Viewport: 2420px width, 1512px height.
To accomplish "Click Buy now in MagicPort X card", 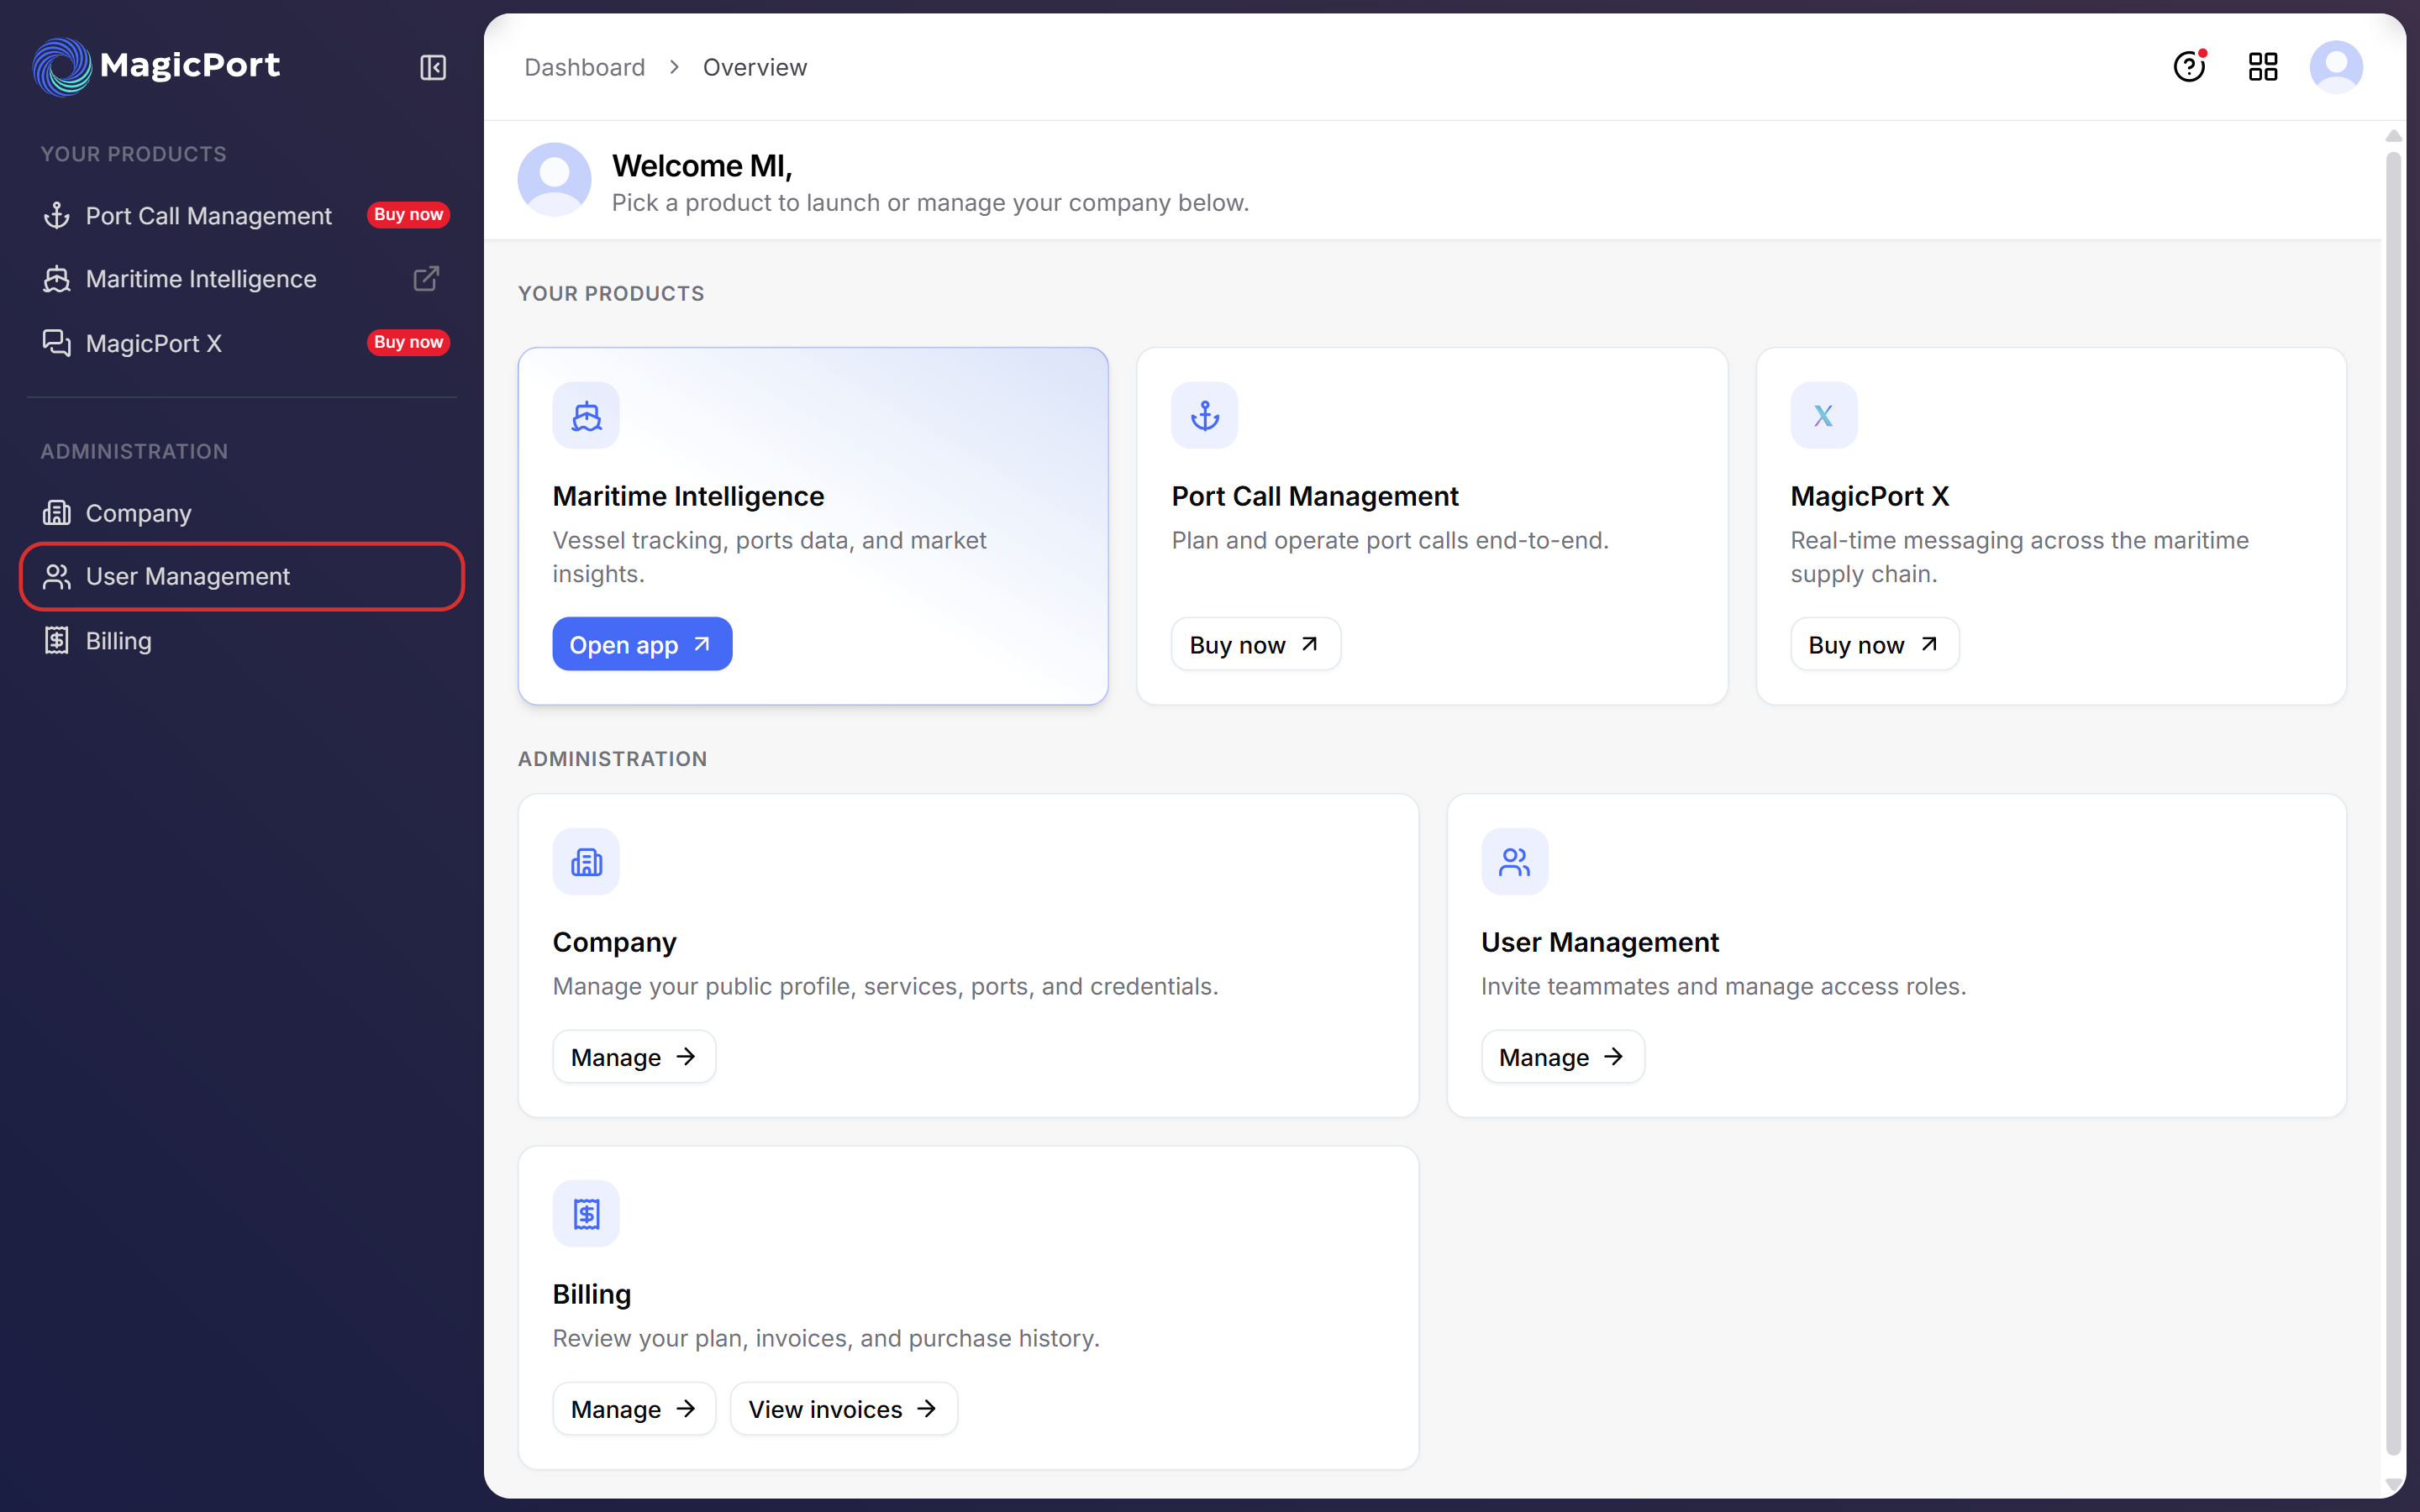I will pyautogui.click(x=1874, y=644).
